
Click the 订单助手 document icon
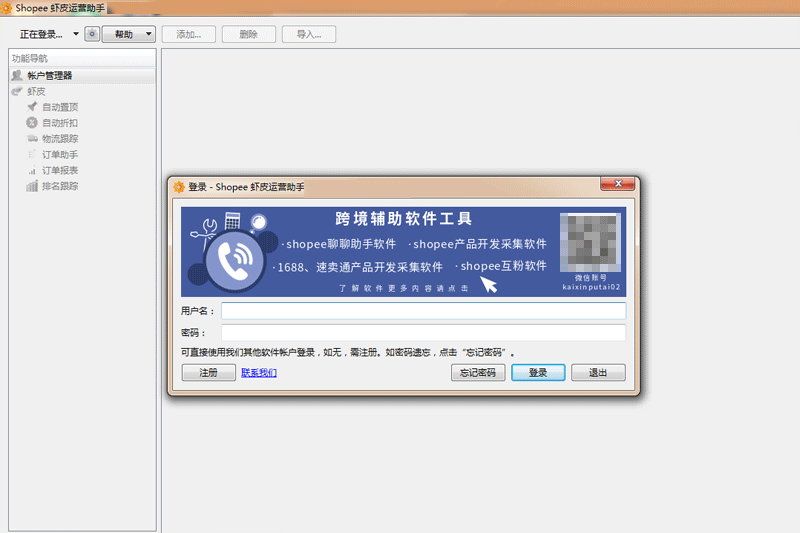32,154
